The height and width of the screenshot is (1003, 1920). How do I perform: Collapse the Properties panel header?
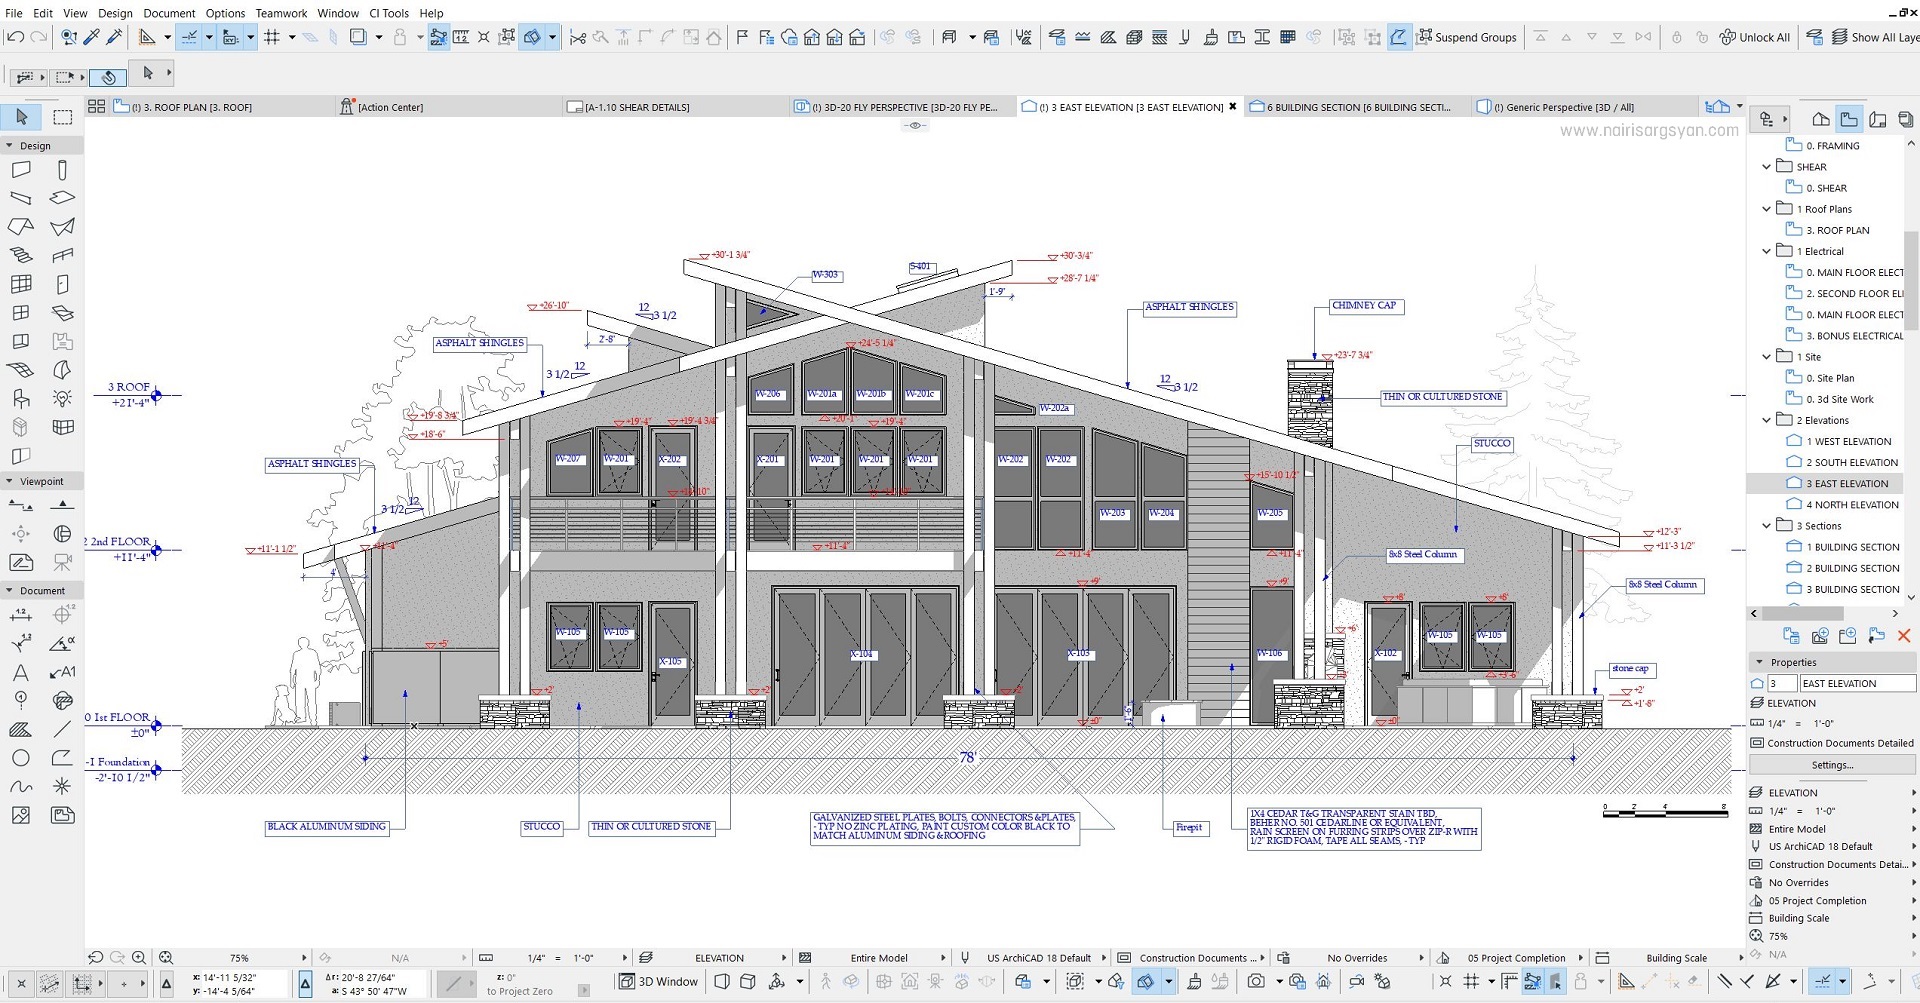click(1759, 662)
